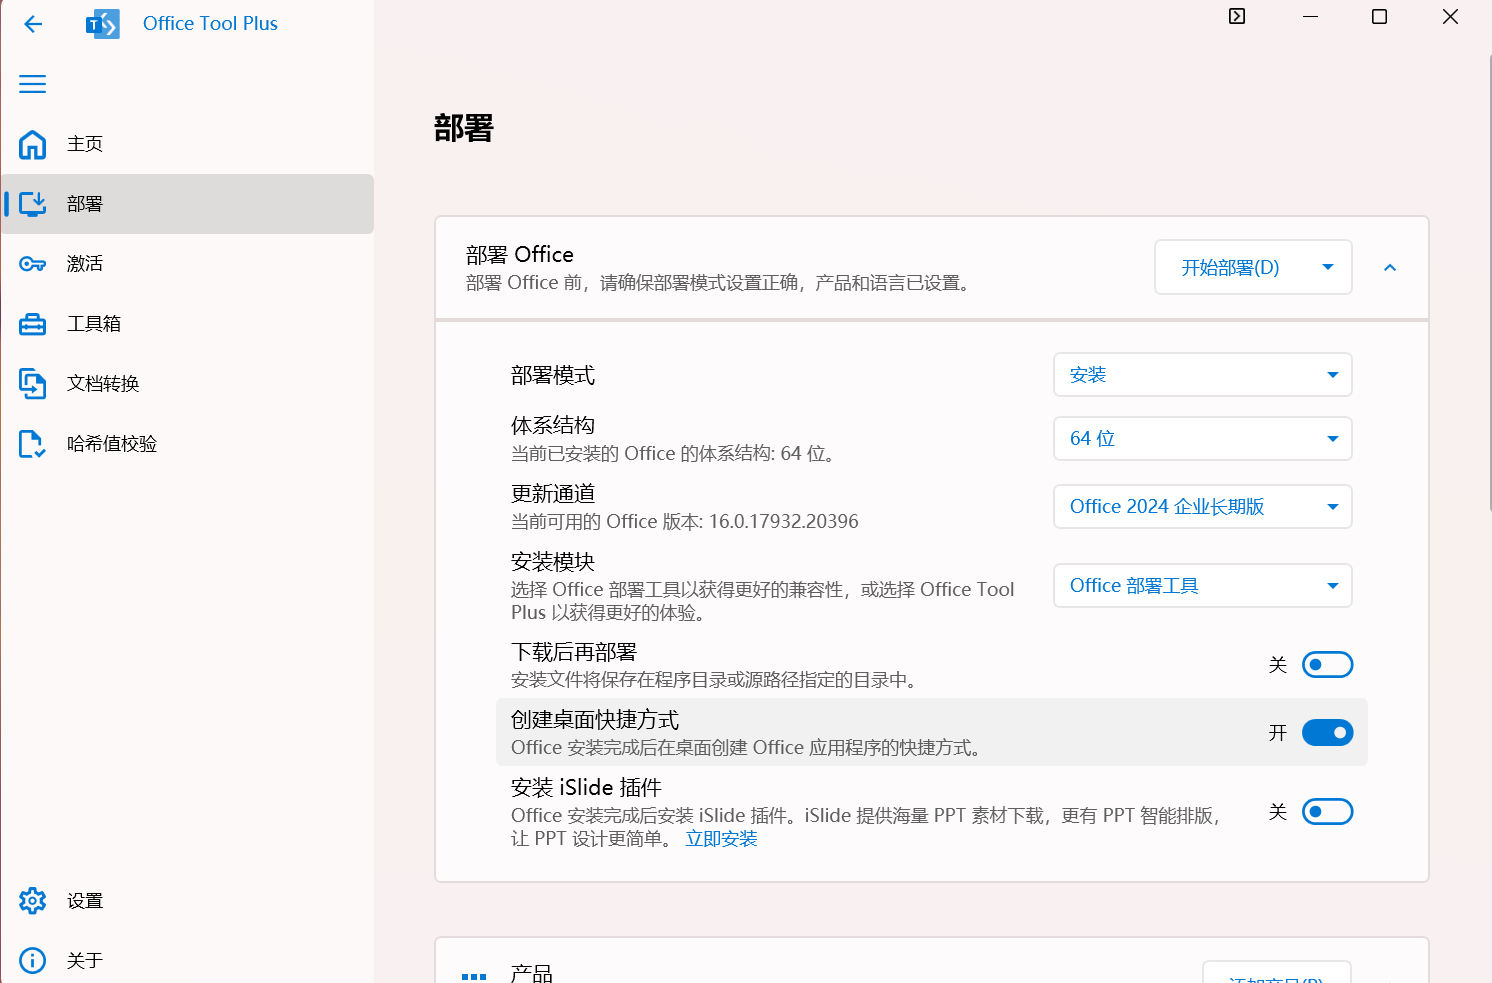This screenshot has height=983, width=1492.
Task: Select the 部署 navigation item
Action: [187, 204]
